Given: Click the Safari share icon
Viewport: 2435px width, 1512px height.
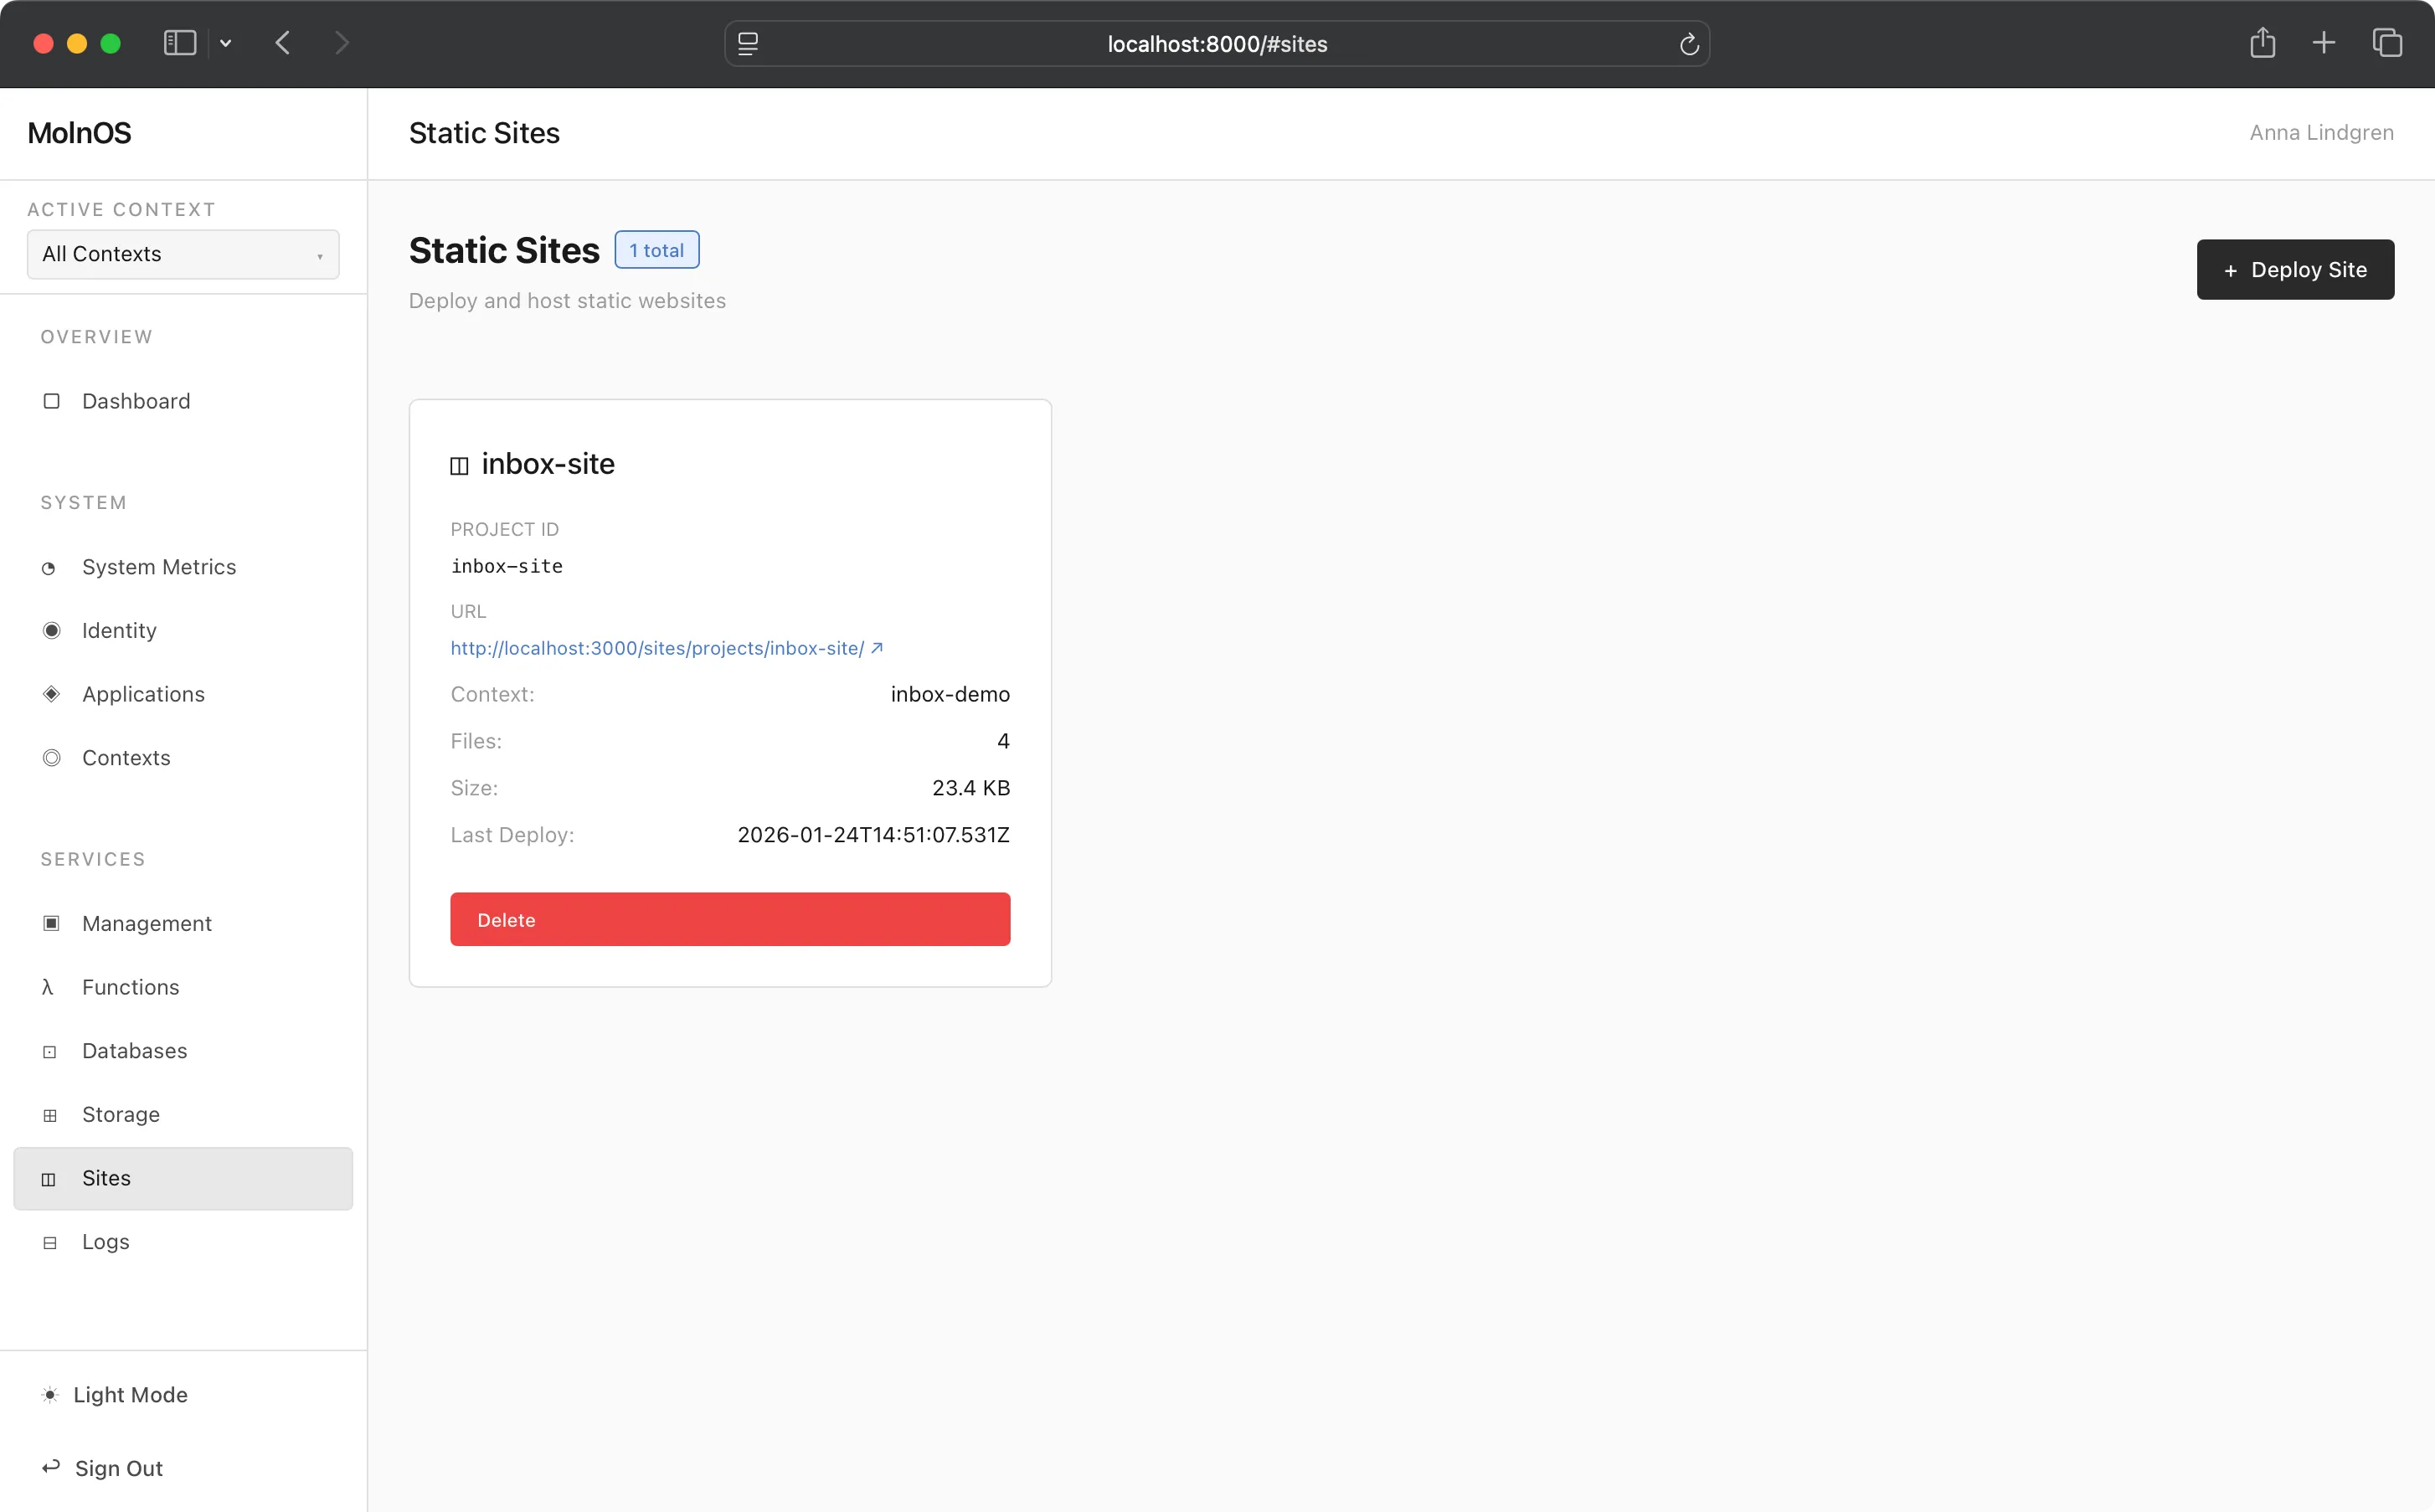Looking at the screenshot, I should 2262,43.
